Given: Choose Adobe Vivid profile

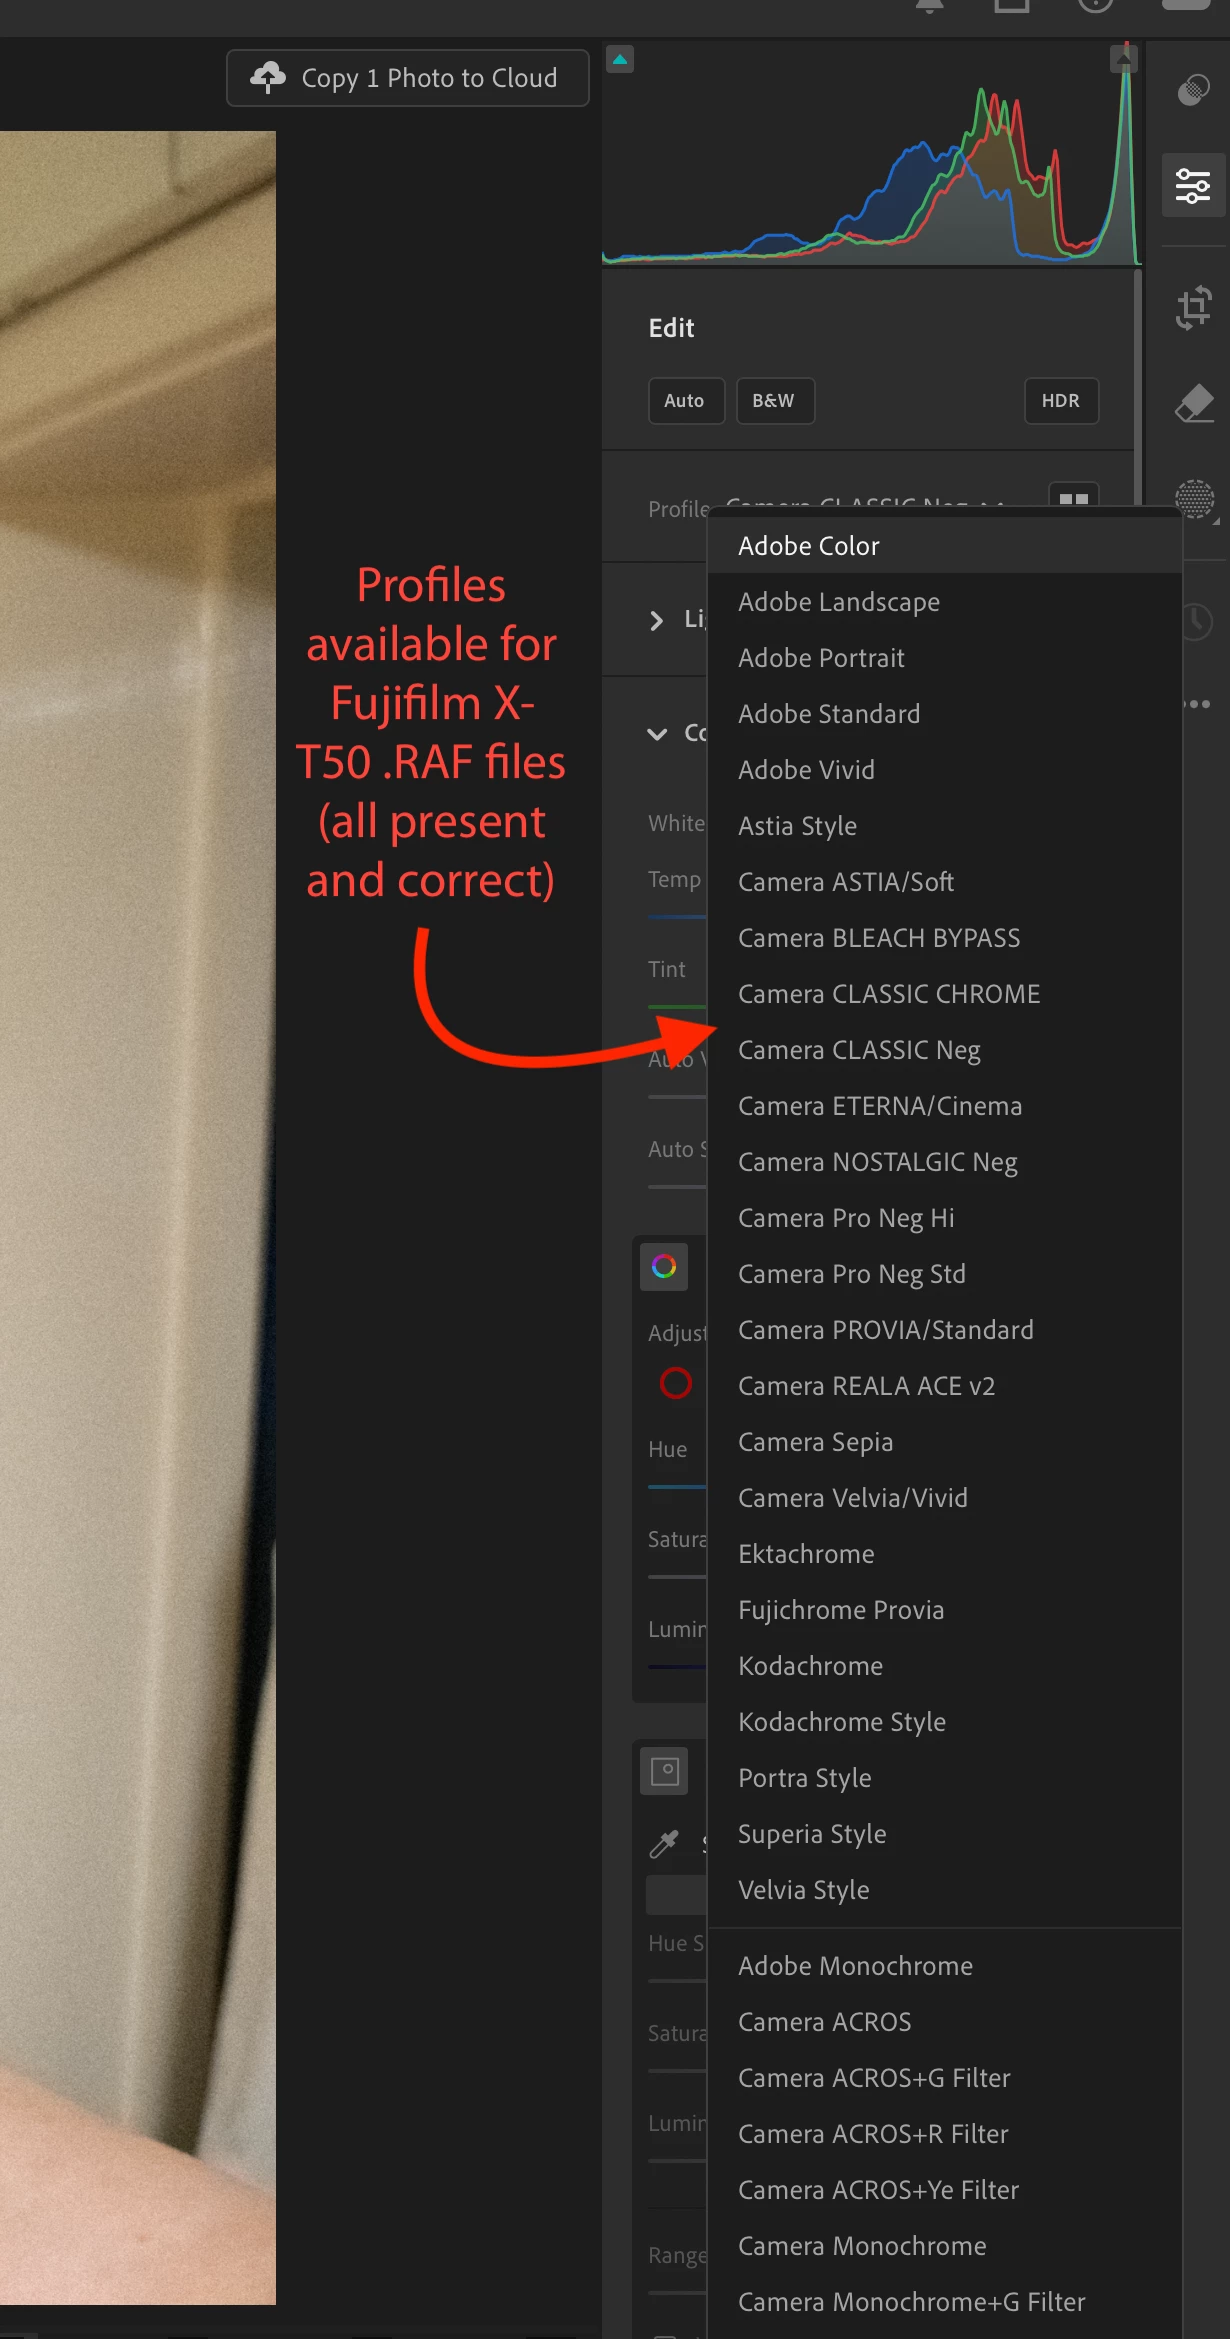Looking at the screenshot, I should click(x=945, y=770).
